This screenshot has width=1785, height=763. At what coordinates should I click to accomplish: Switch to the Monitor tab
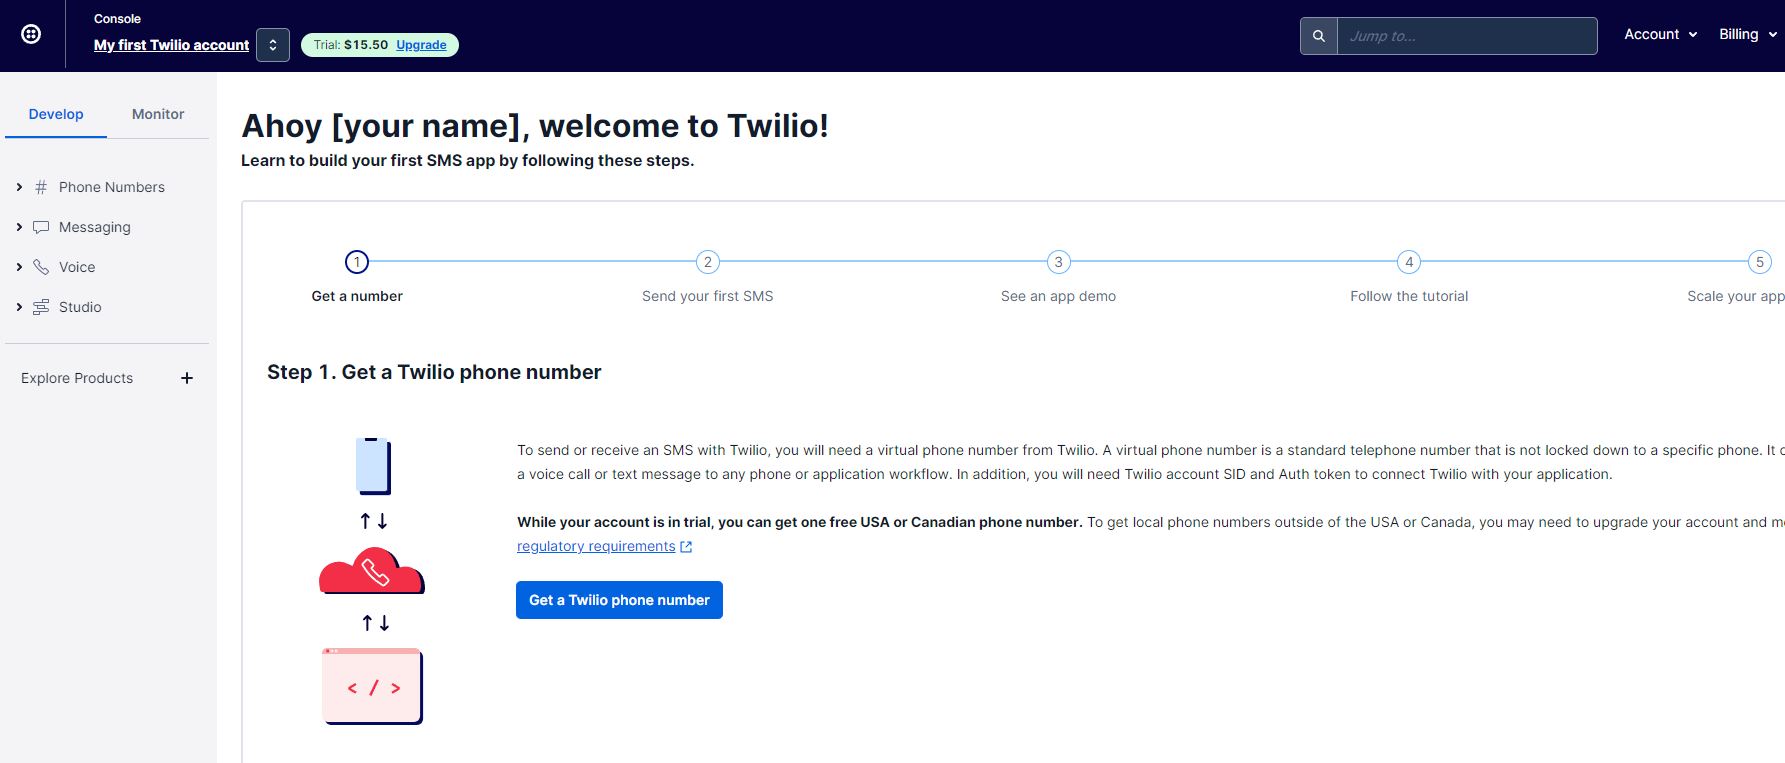coord(158,114)
